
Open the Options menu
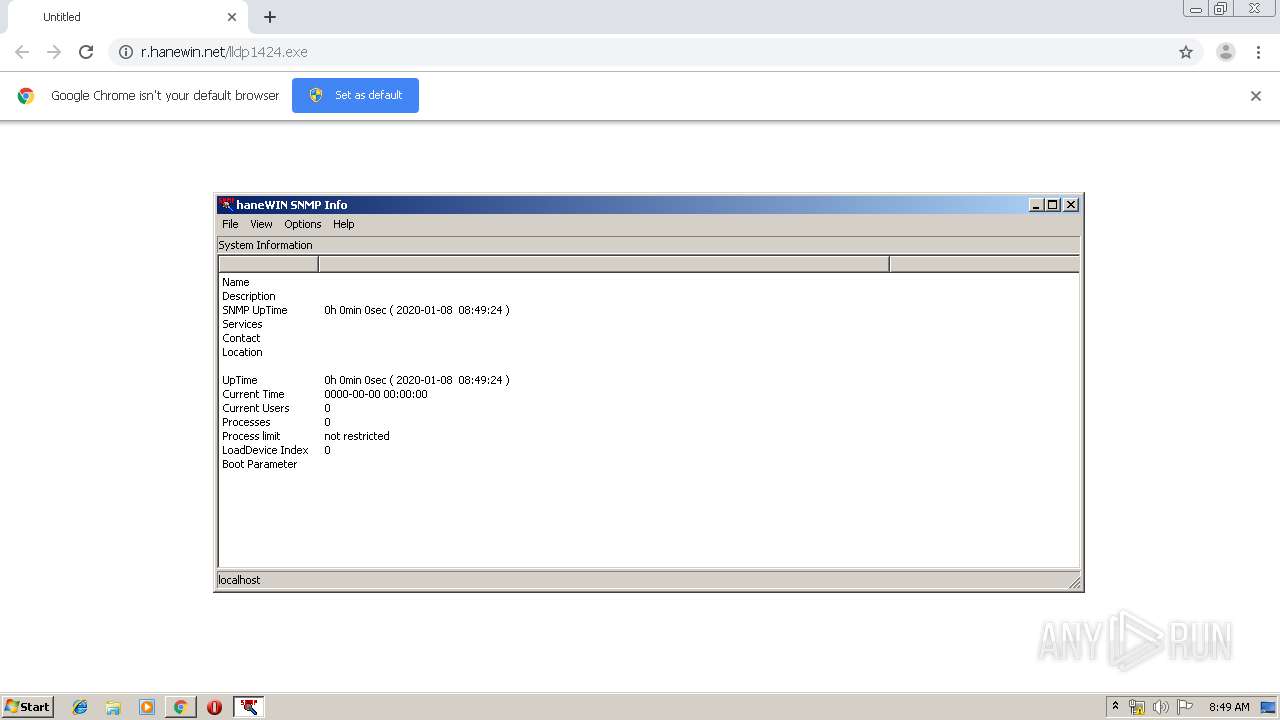point(302,224)
